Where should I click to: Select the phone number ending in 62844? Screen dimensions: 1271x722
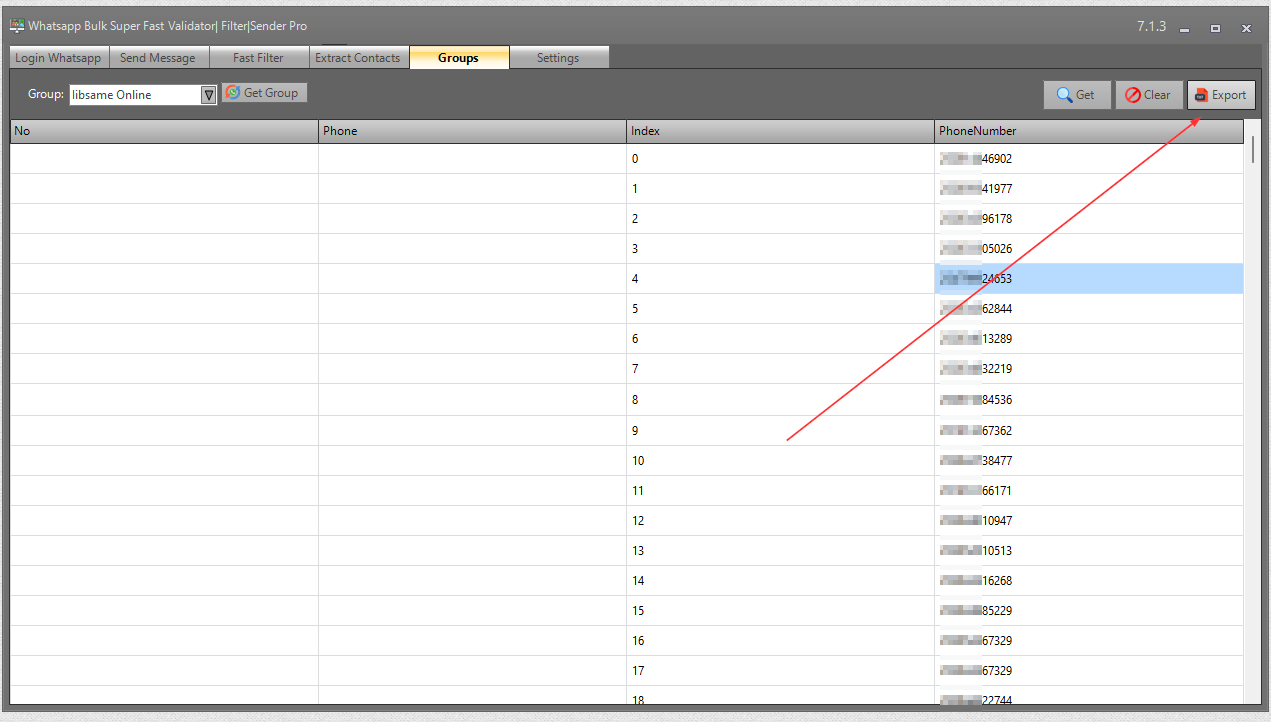click(1089, 309)
